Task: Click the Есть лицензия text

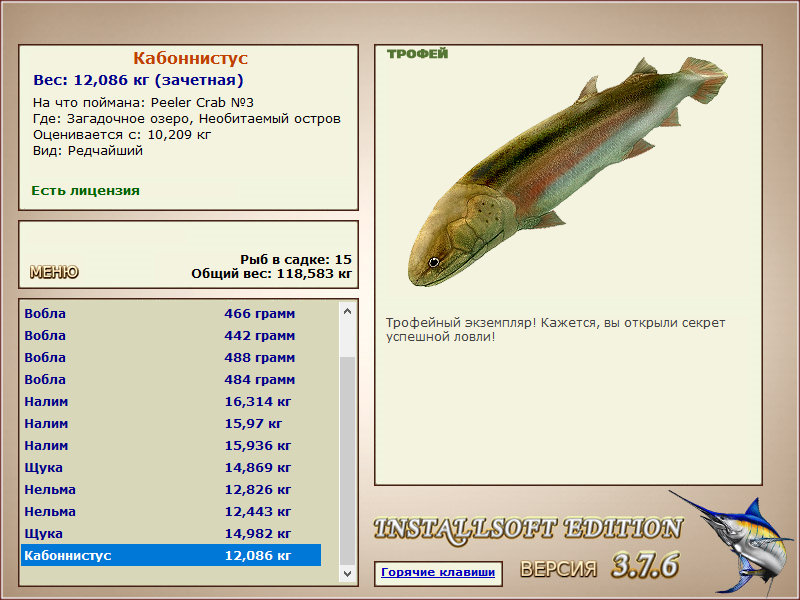Action: click(85, 190)
